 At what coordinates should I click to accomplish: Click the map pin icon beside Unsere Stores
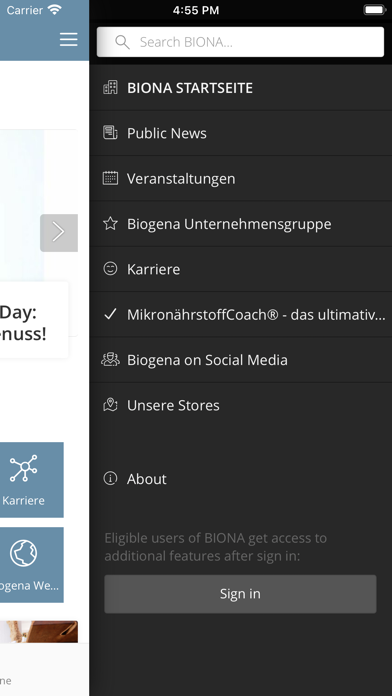[x=110, y=404]
